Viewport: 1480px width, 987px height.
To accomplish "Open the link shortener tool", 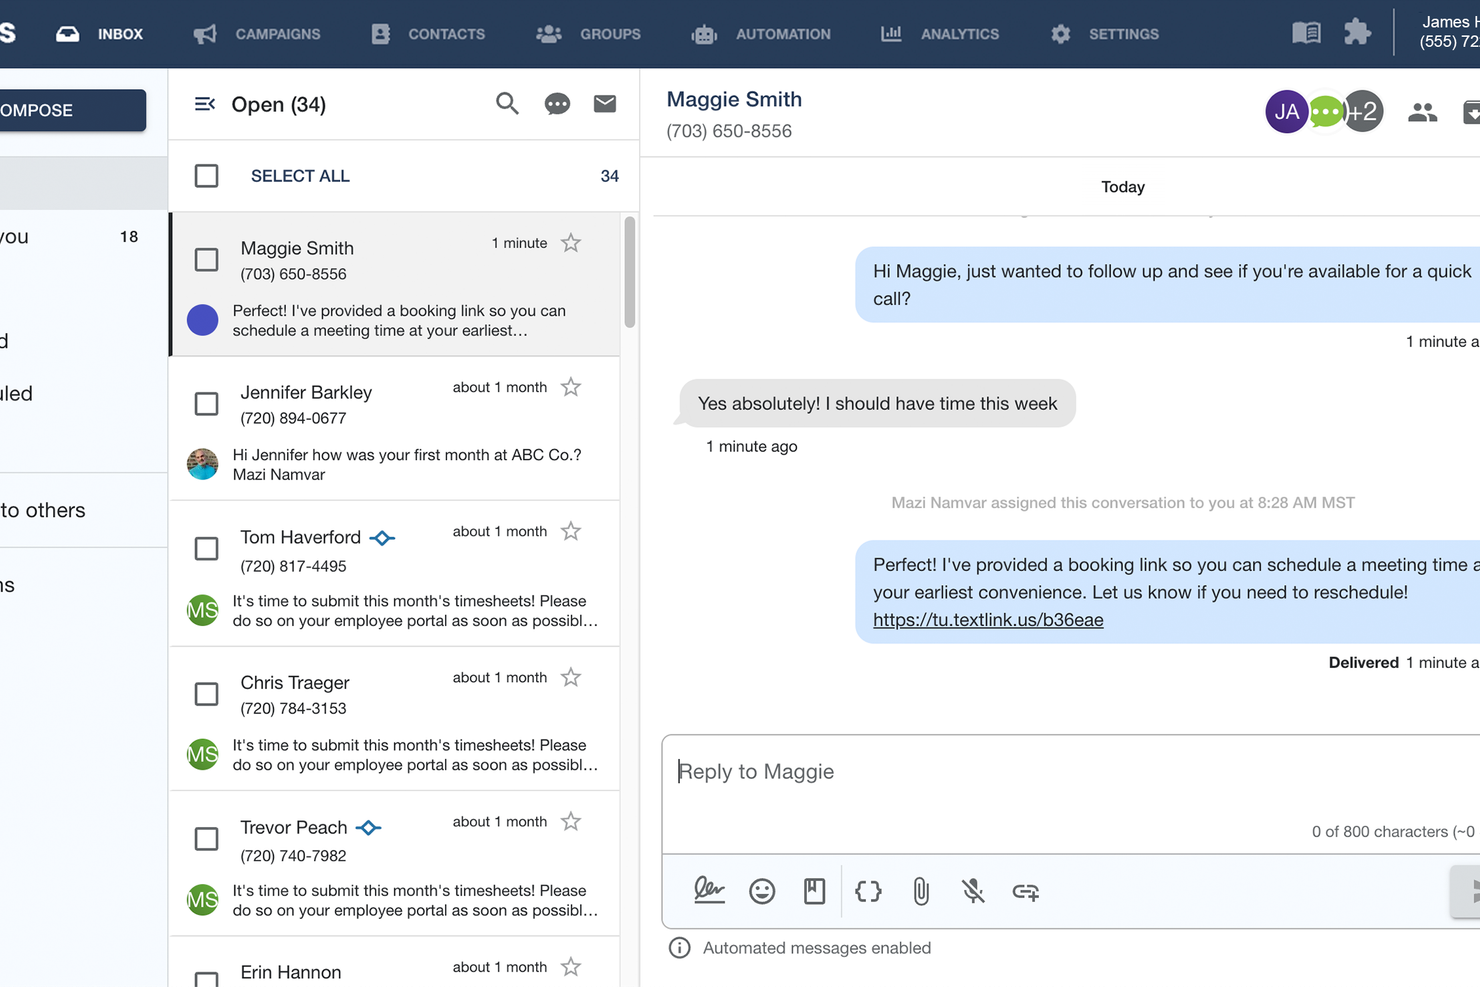I will pos(1025,891).
